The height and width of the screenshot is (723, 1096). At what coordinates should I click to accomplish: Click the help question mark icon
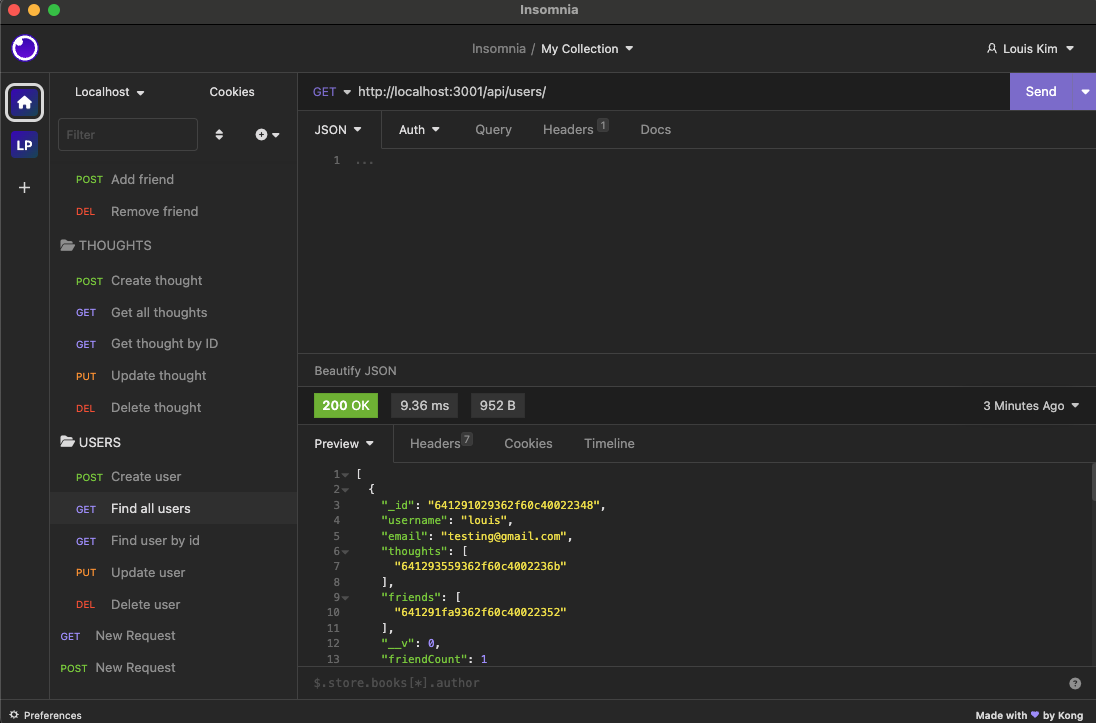1075,682
